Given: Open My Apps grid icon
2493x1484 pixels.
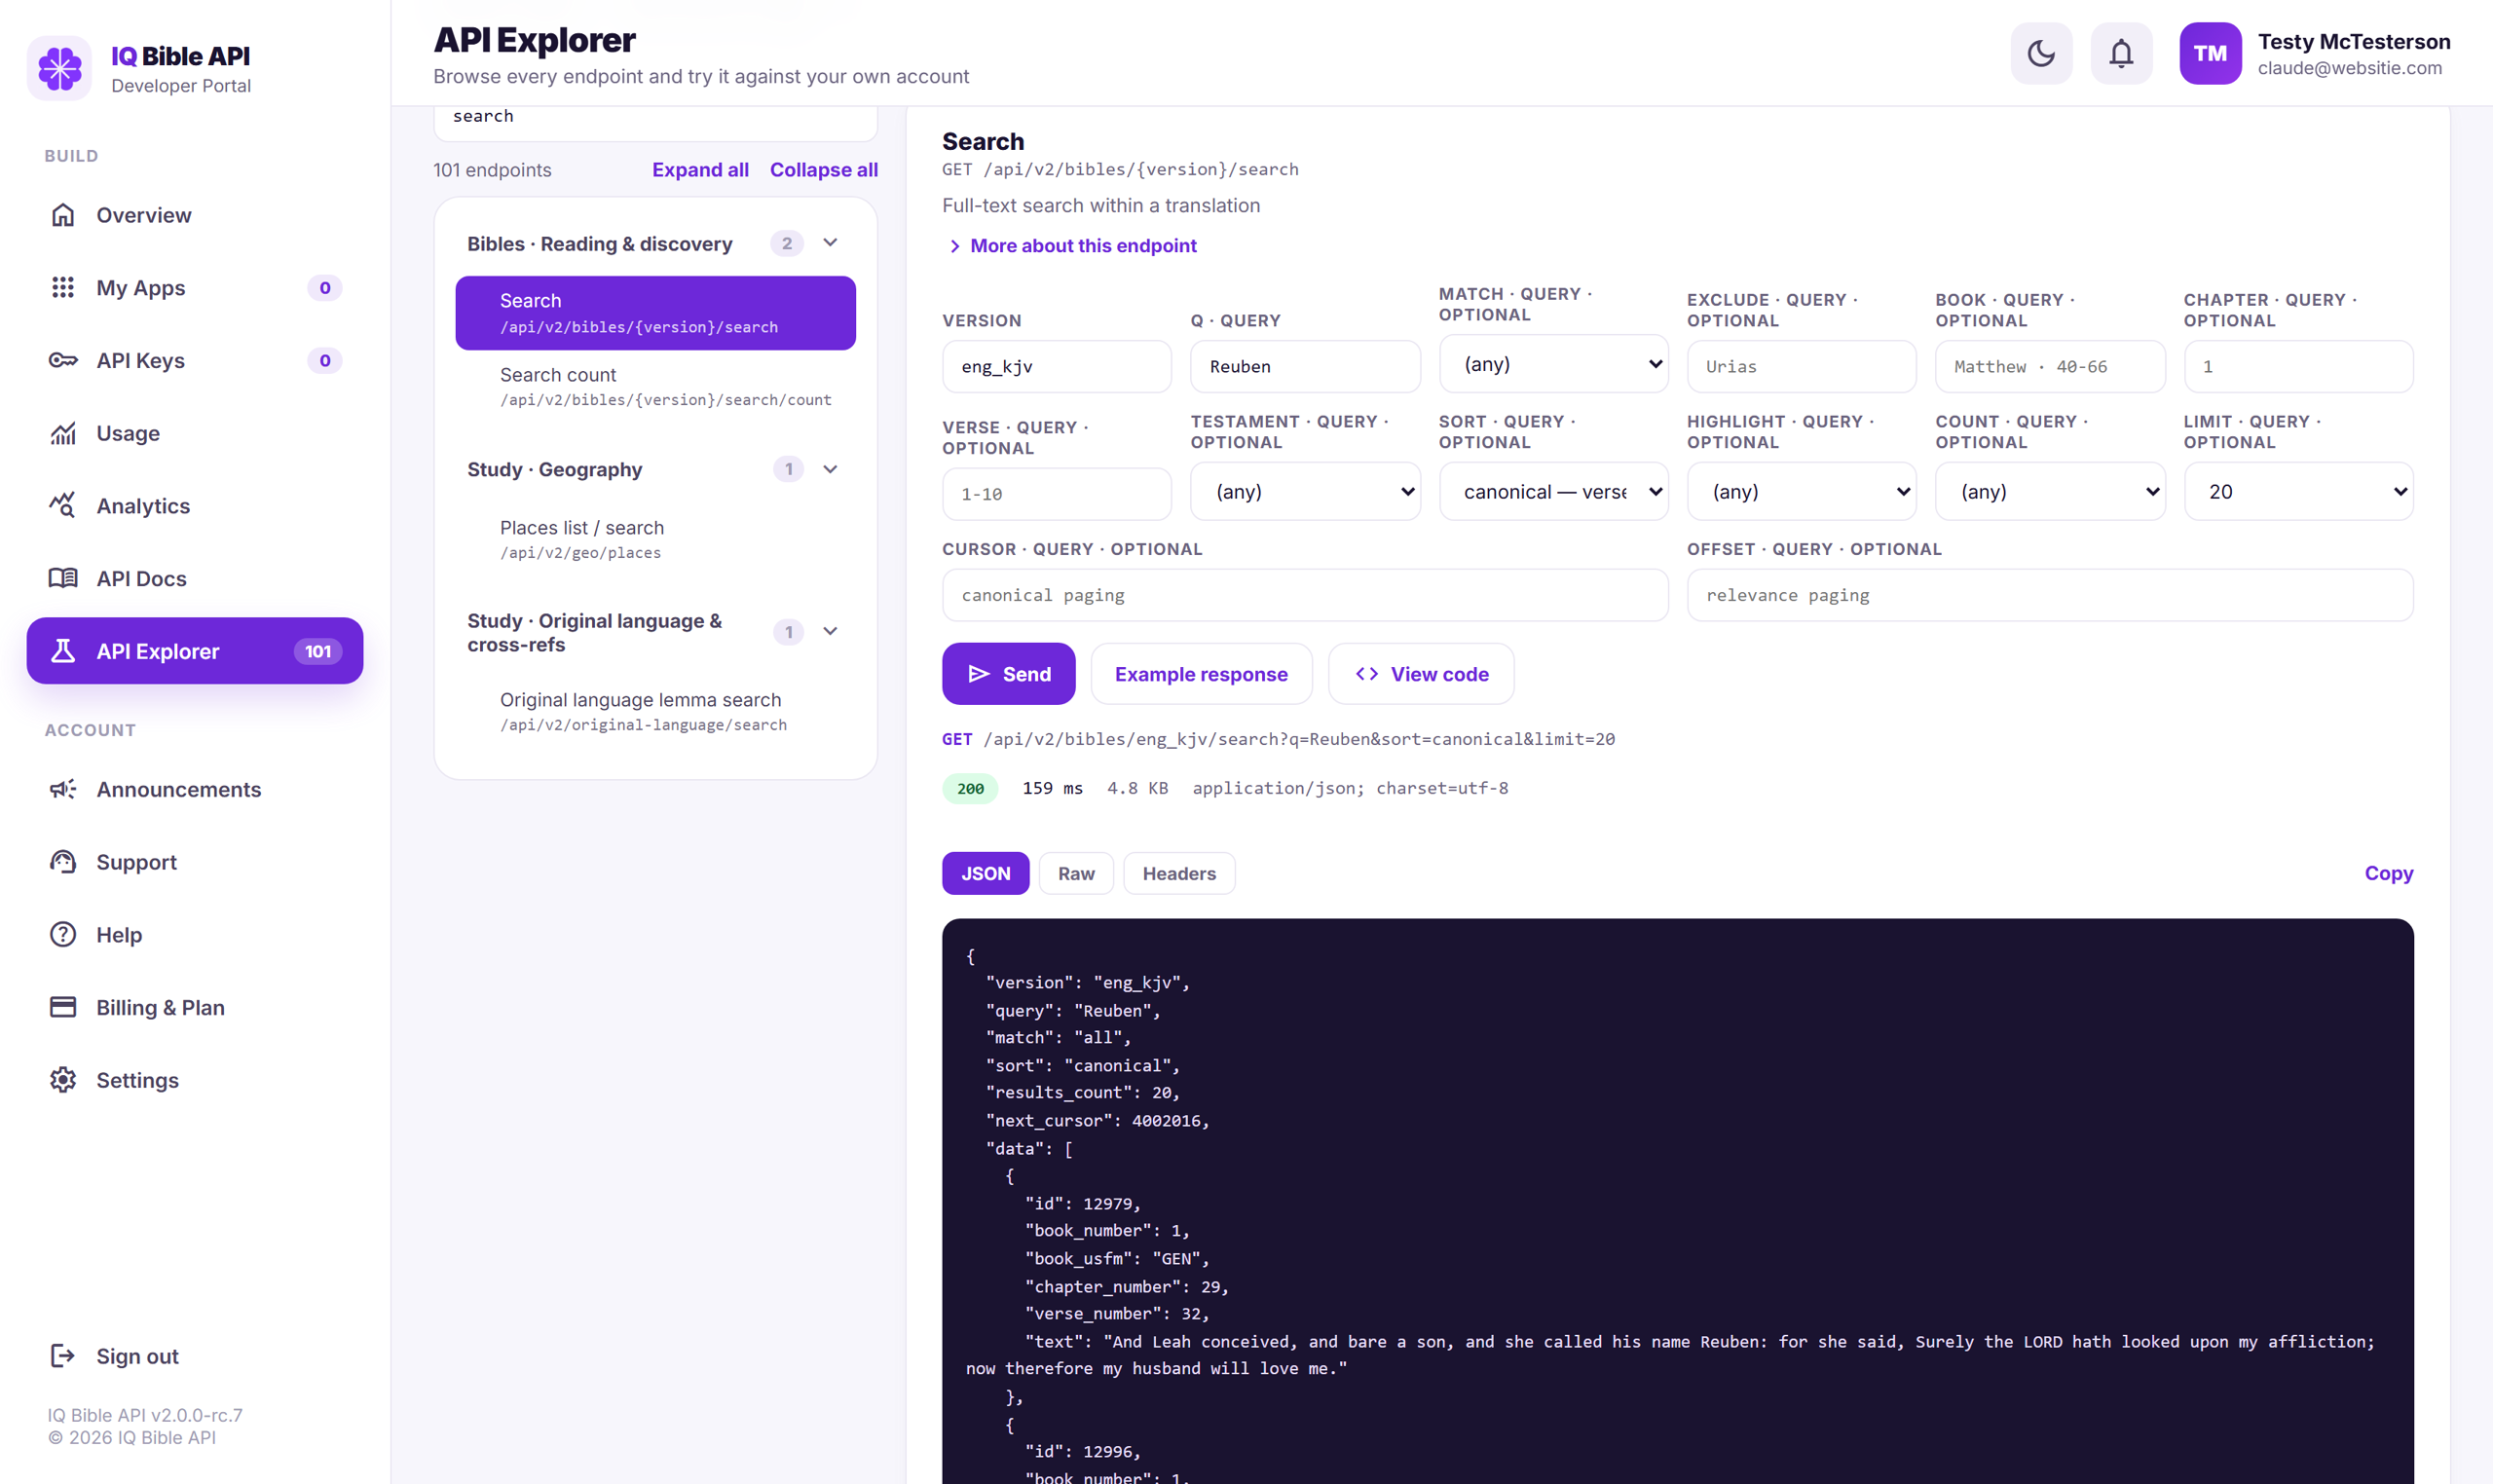Looking at the screenshot, I should click(x=63, y=288).
